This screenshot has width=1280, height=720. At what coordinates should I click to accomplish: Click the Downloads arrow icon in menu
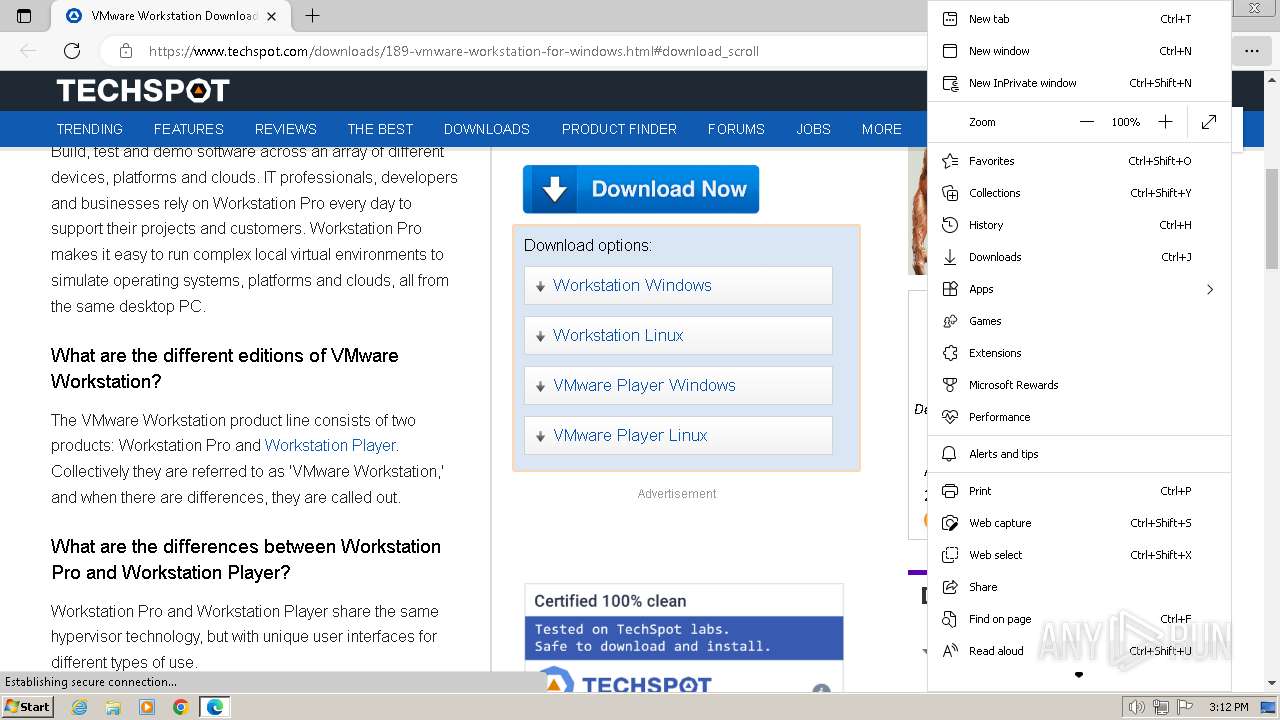(950, 257)
